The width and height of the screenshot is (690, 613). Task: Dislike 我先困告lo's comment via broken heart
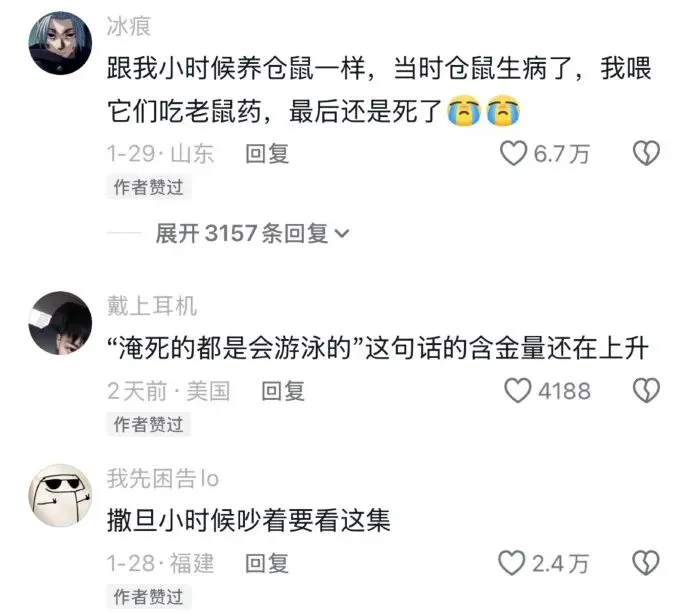(x=646, y=563)
